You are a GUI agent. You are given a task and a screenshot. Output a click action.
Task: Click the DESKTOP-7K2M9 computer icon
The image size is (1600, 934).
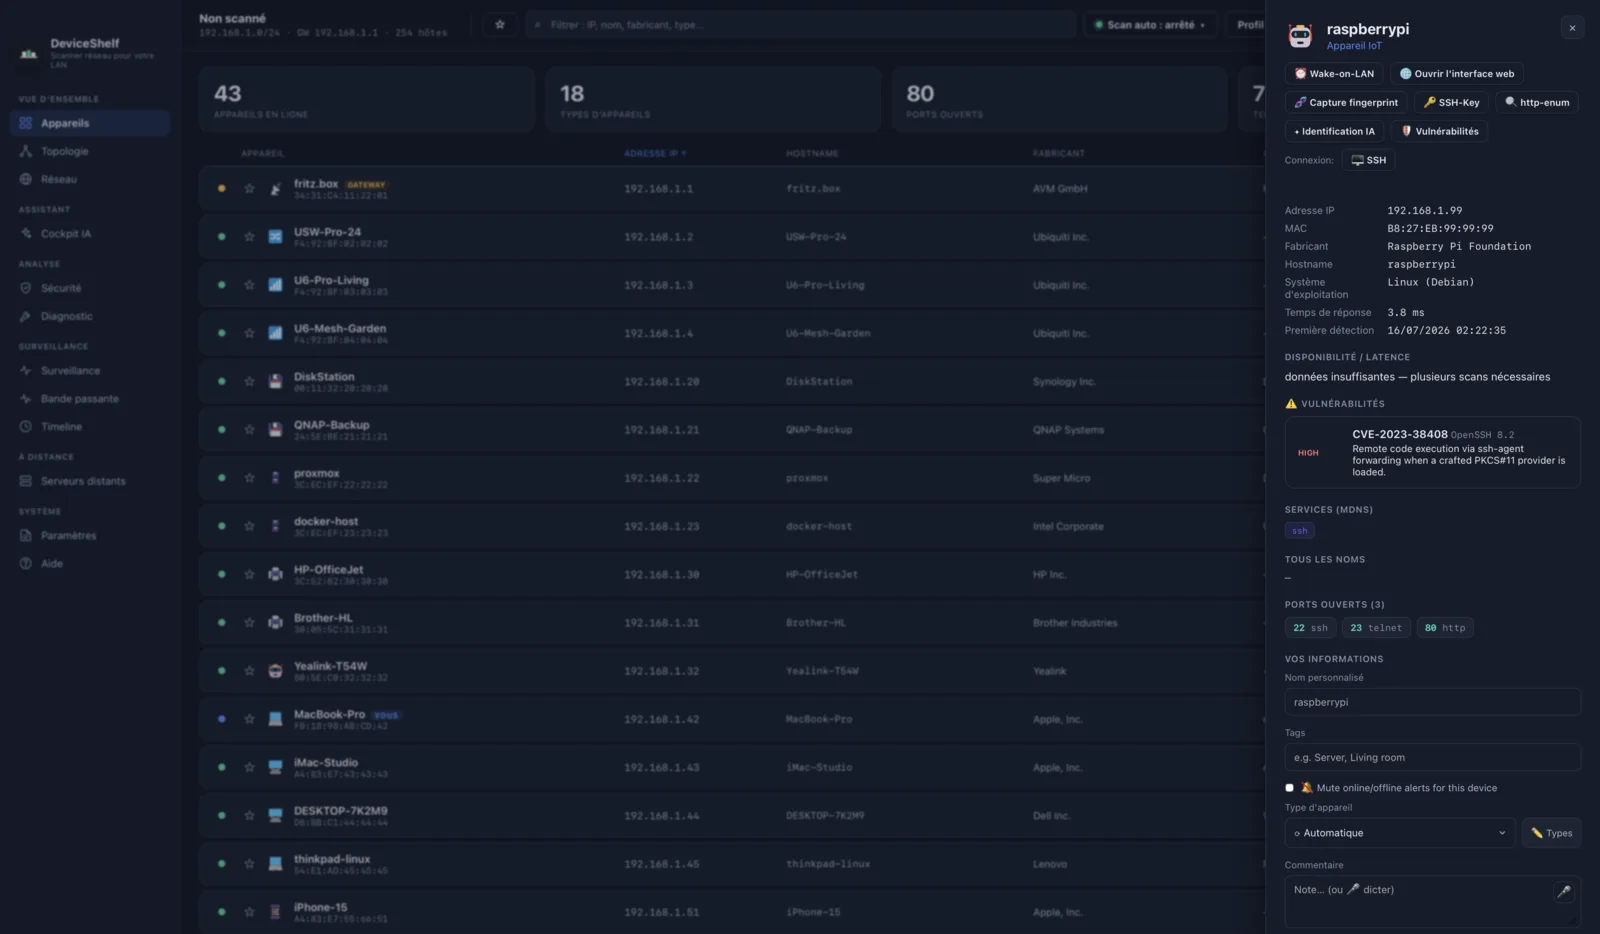(x=275, y=815)
